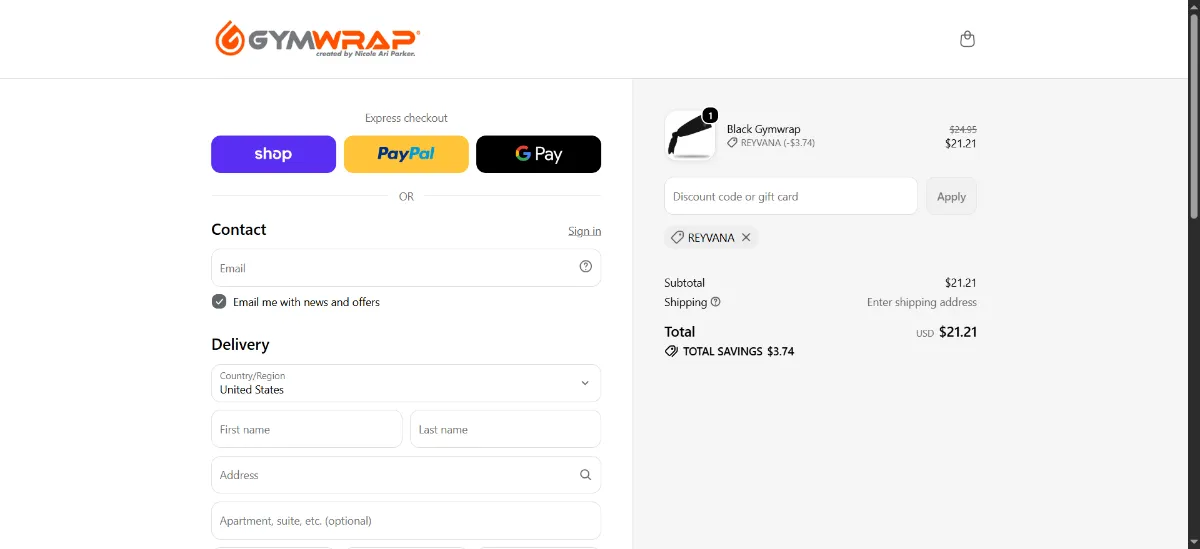Focus the Discount code or gift card field
Image resolution: width=1200 pixels, height=549 pixels.
coord(791,196)
